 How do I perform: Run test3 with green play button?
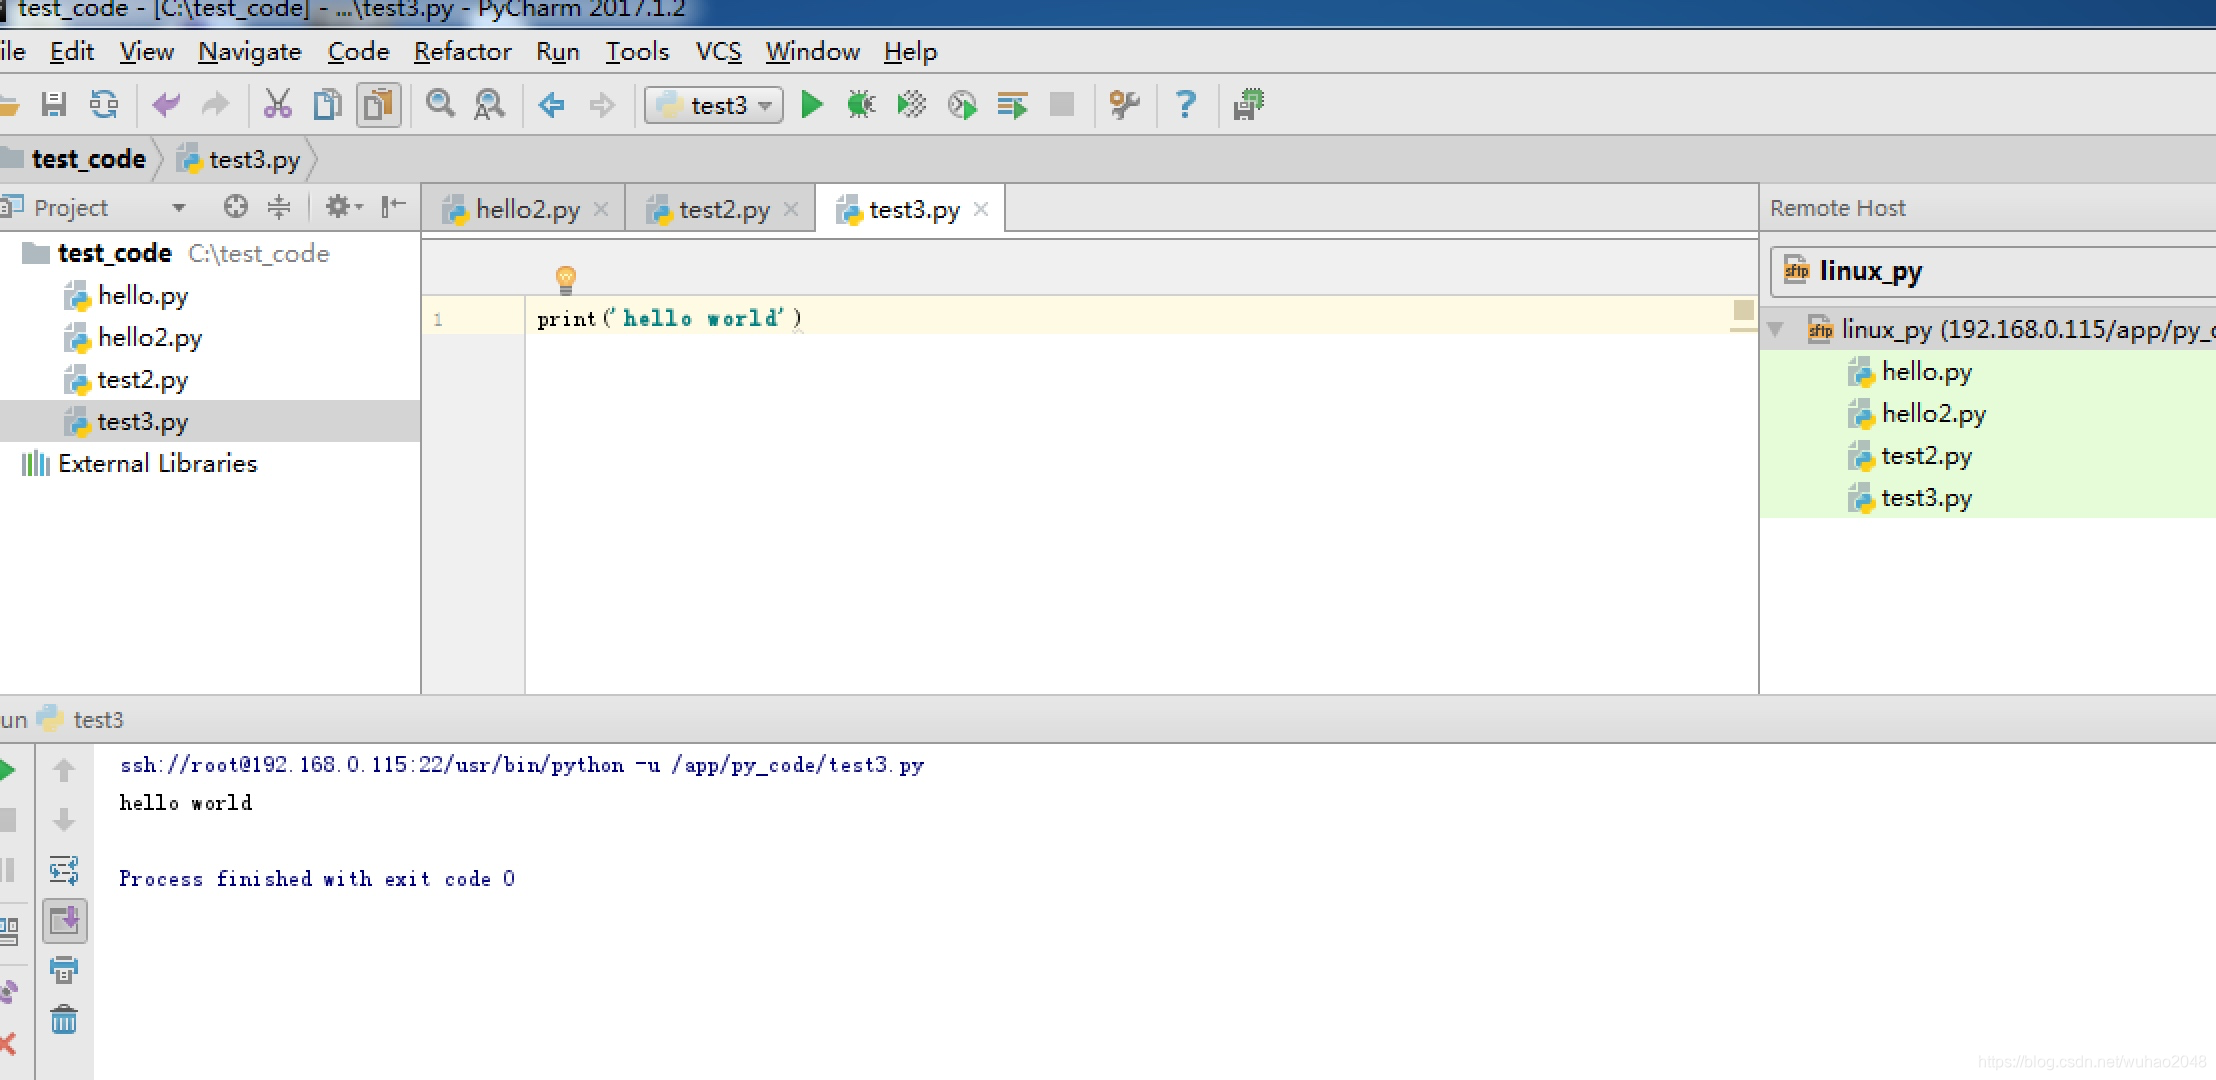point(812,104)
